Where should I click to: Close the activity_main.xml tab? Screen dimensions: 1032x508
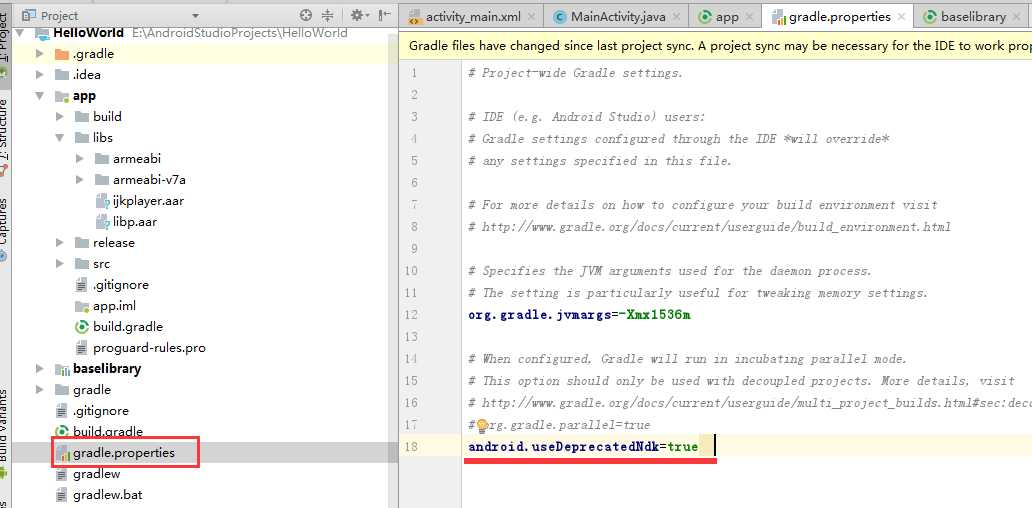click(x=531, y=17)
